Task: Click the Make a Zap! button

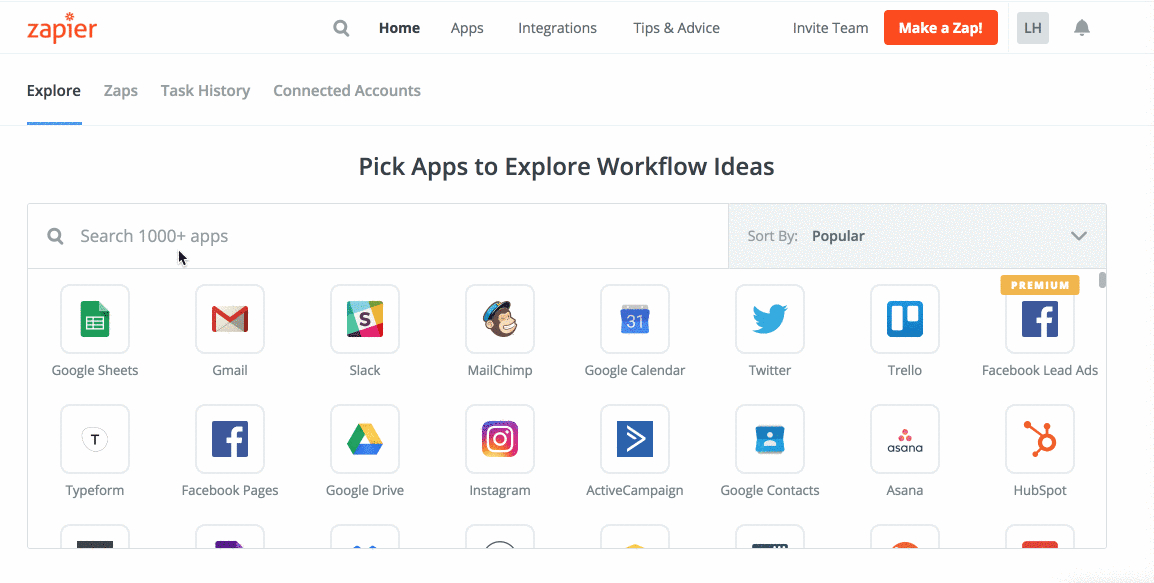Action: [x=941, y=28]
